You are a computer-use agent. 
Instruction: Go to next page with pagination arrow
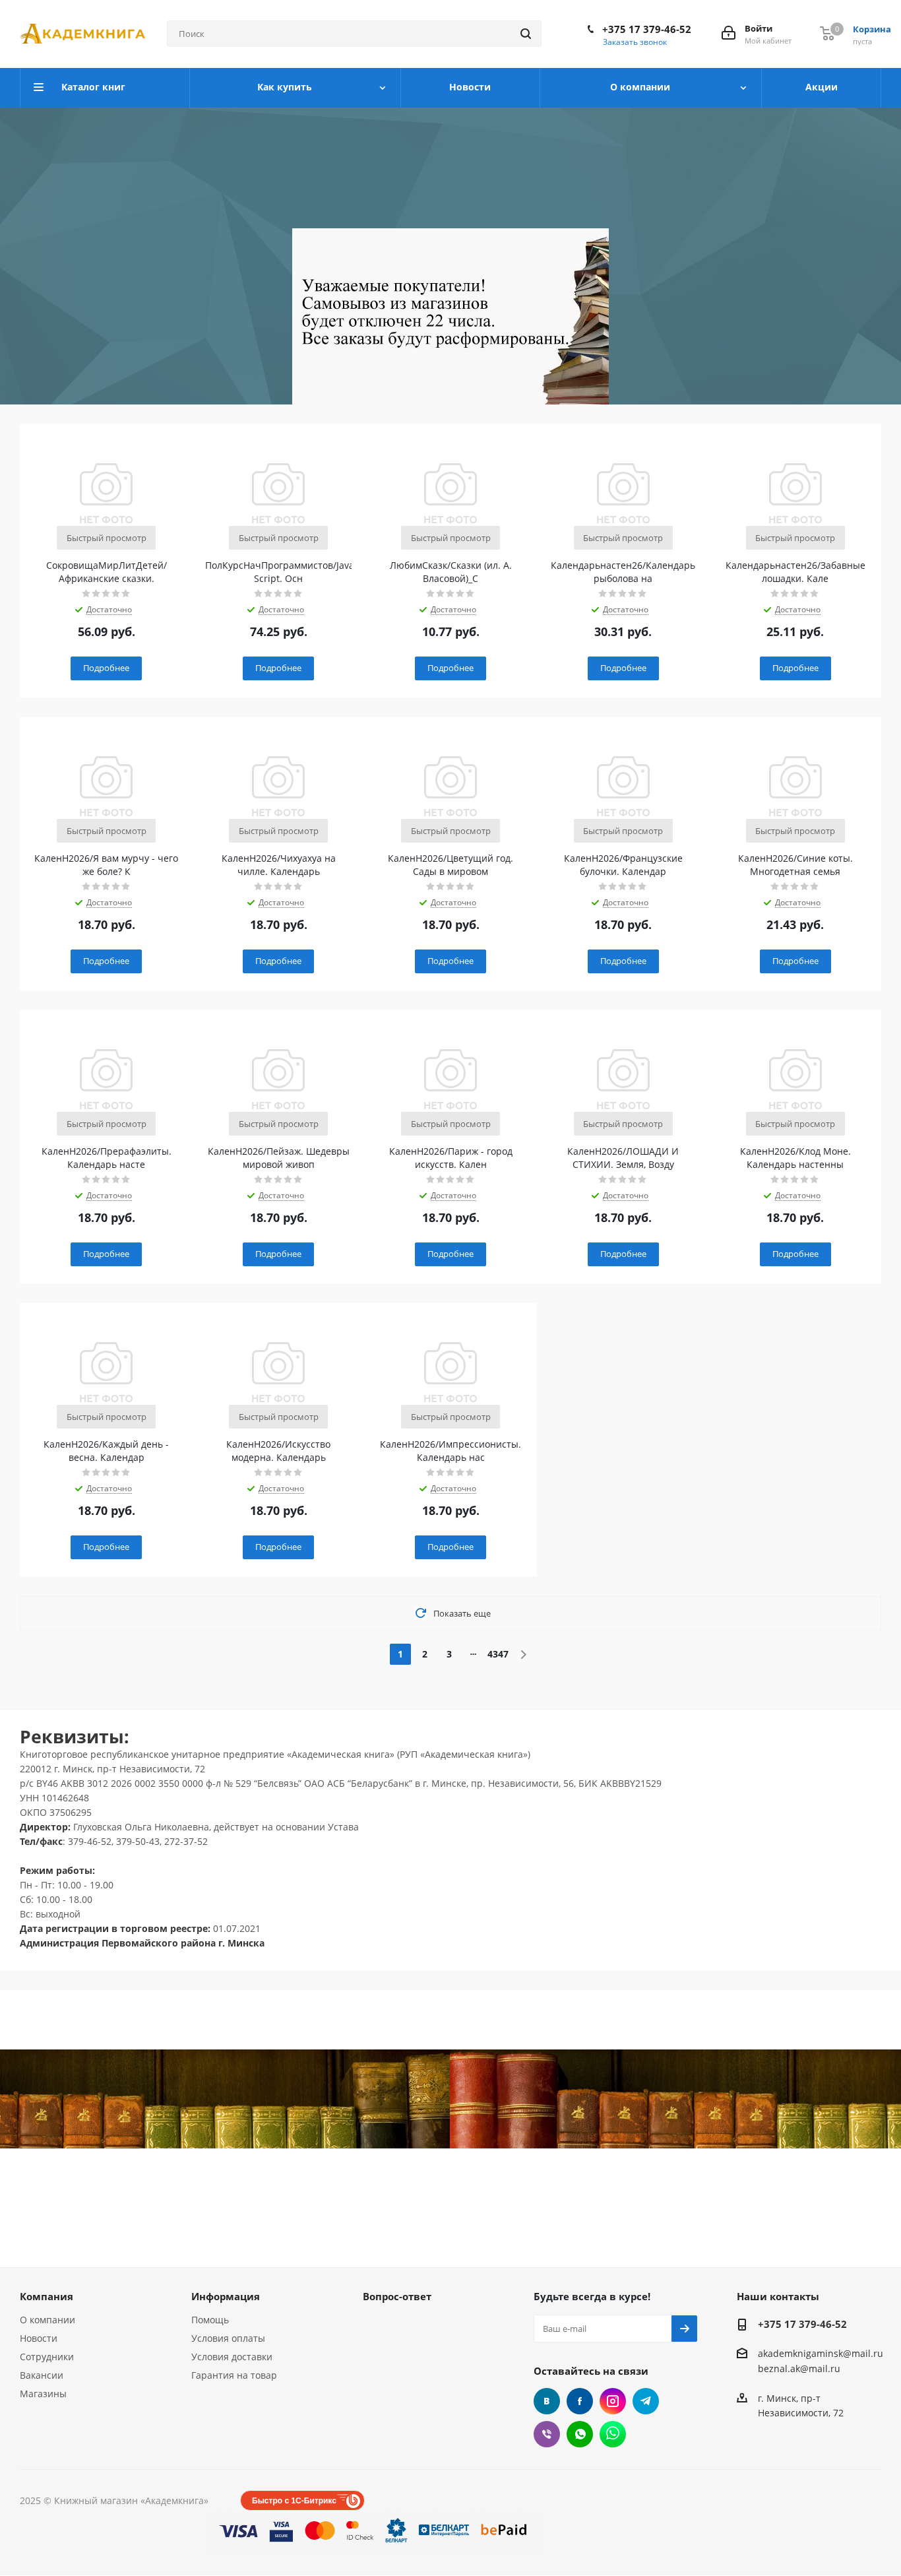pos(523,1655)
